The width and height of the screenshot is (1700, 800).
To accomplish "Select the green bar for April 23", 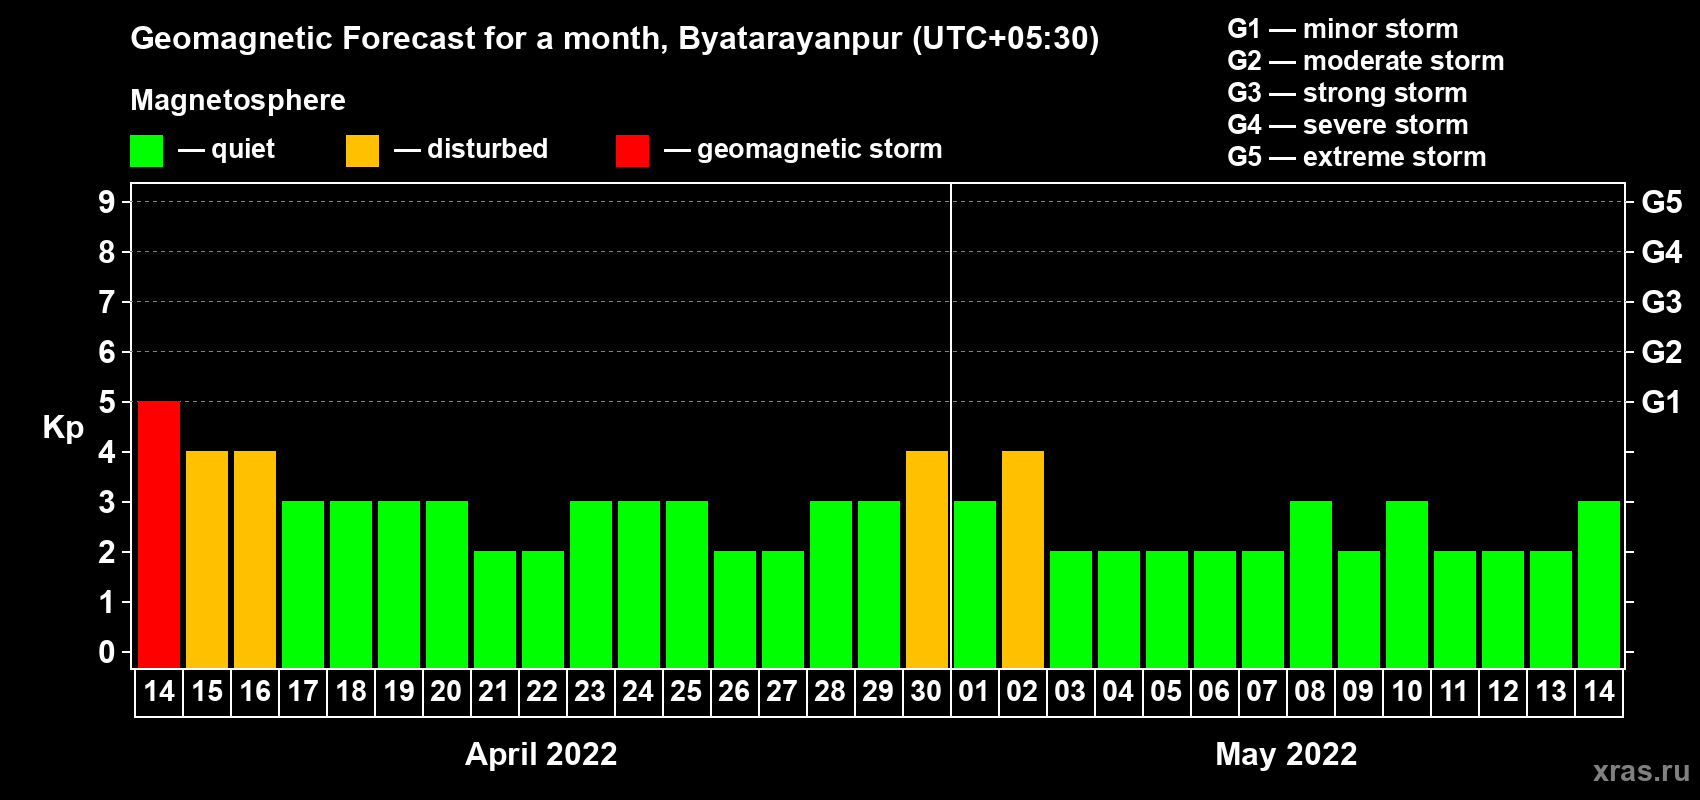I will (591, 584).
